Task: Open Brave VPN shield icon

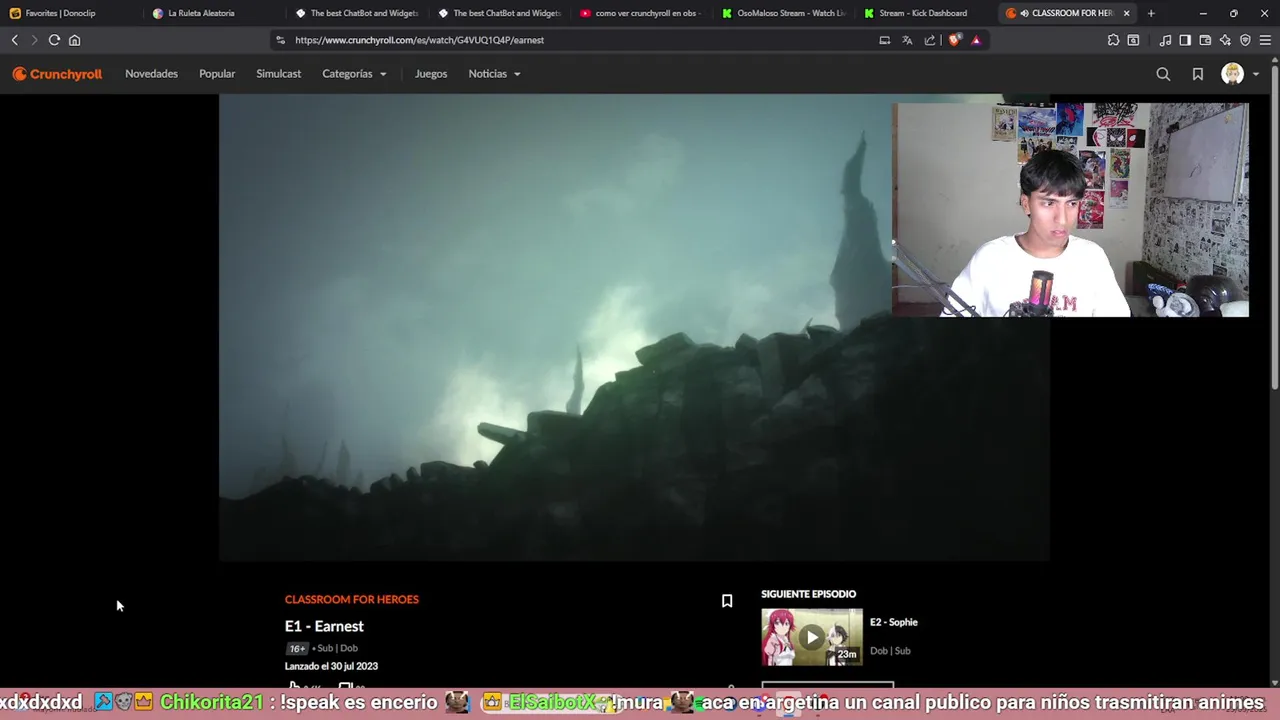Action: (1245, 40)
